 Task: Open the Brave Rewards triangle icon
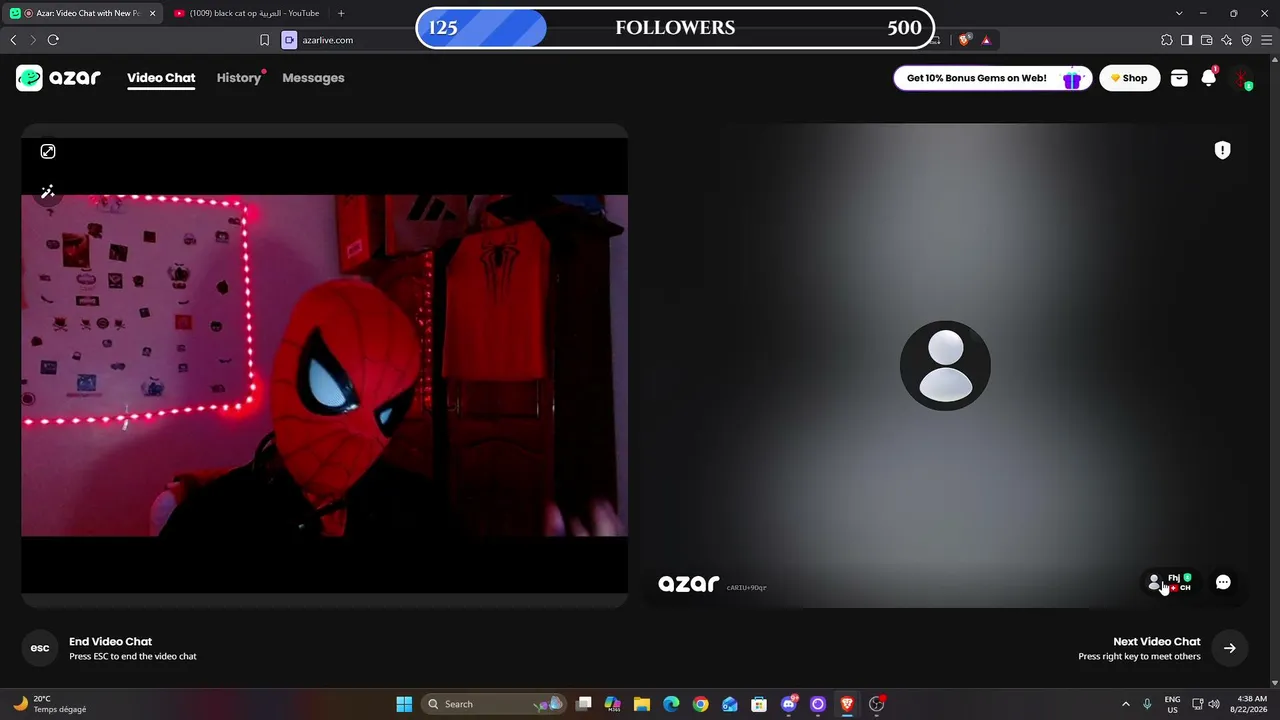986,40
